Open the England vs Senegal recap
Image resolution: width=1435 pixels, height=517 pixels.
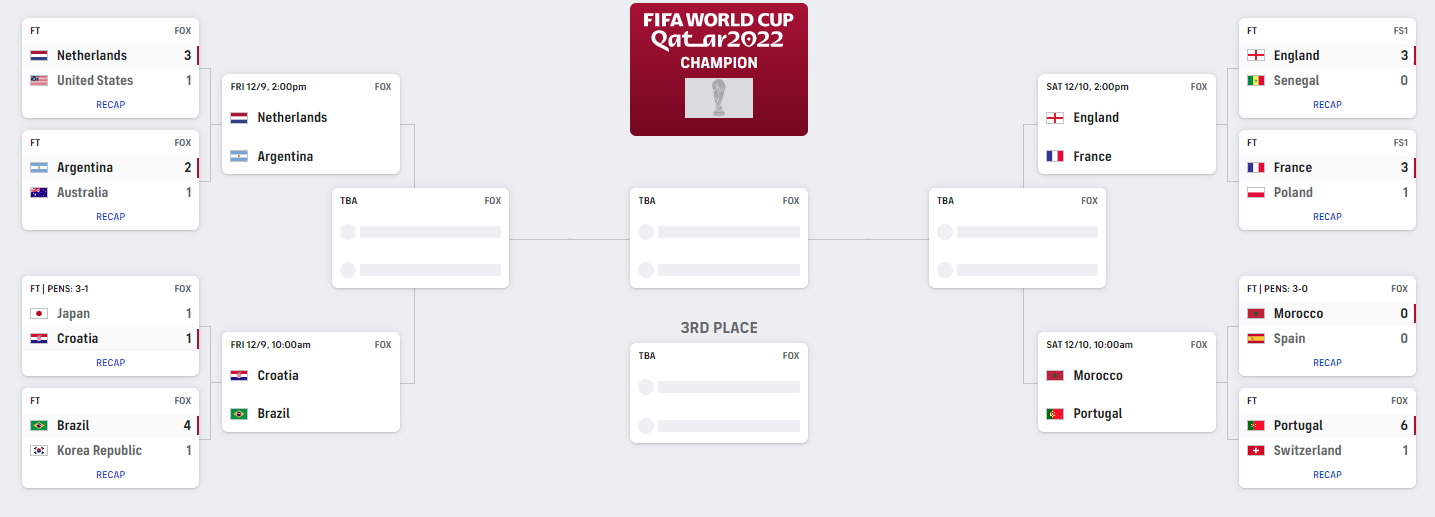tap(1327, 105)
